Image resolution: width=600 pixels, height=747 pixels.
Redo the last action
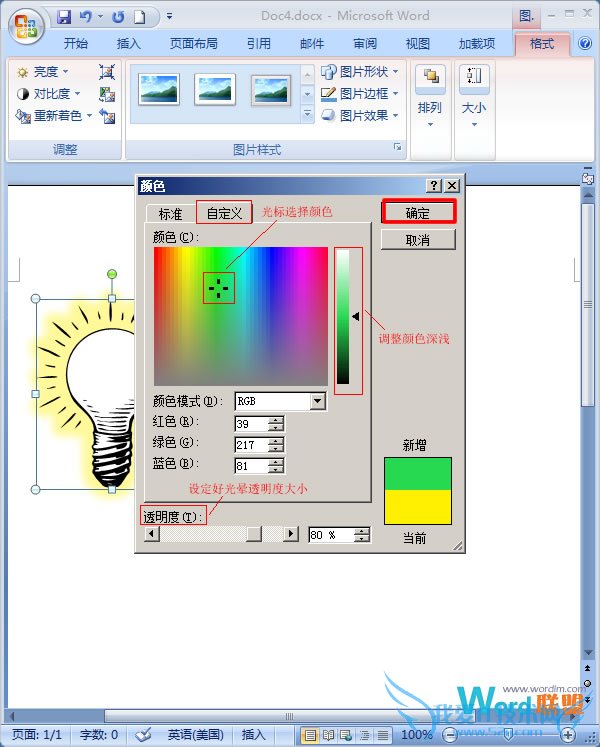pos(118,17)
